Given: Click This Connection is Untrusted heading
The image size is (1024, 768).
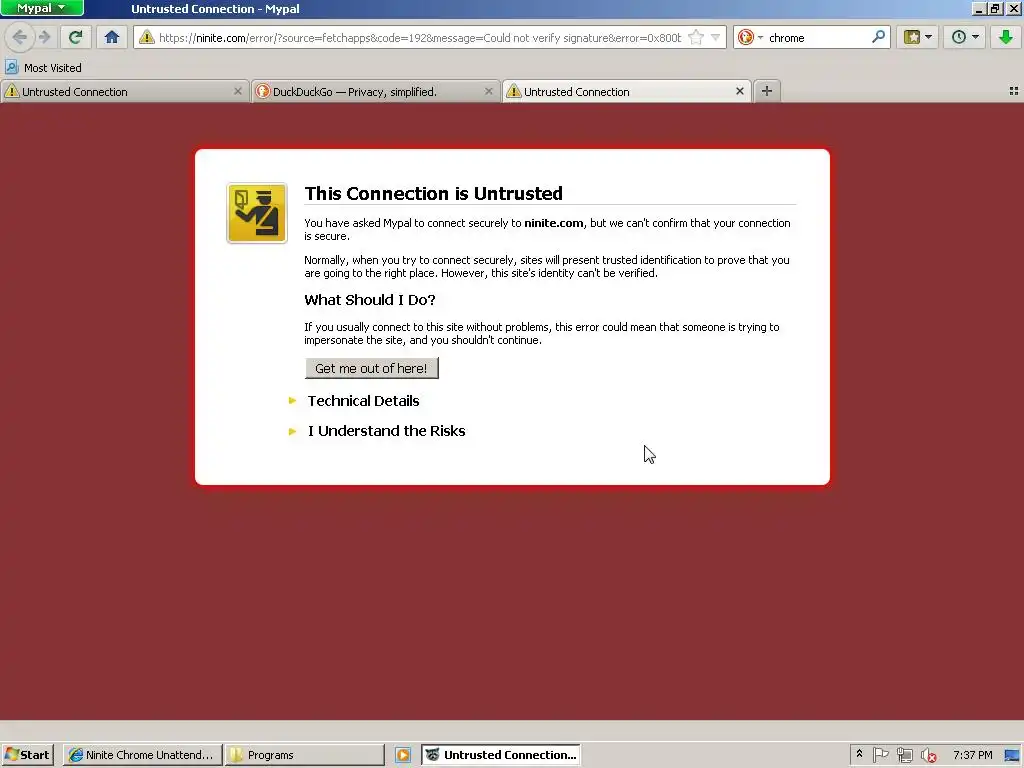Looking at the screenshot, I should point(434,193).
